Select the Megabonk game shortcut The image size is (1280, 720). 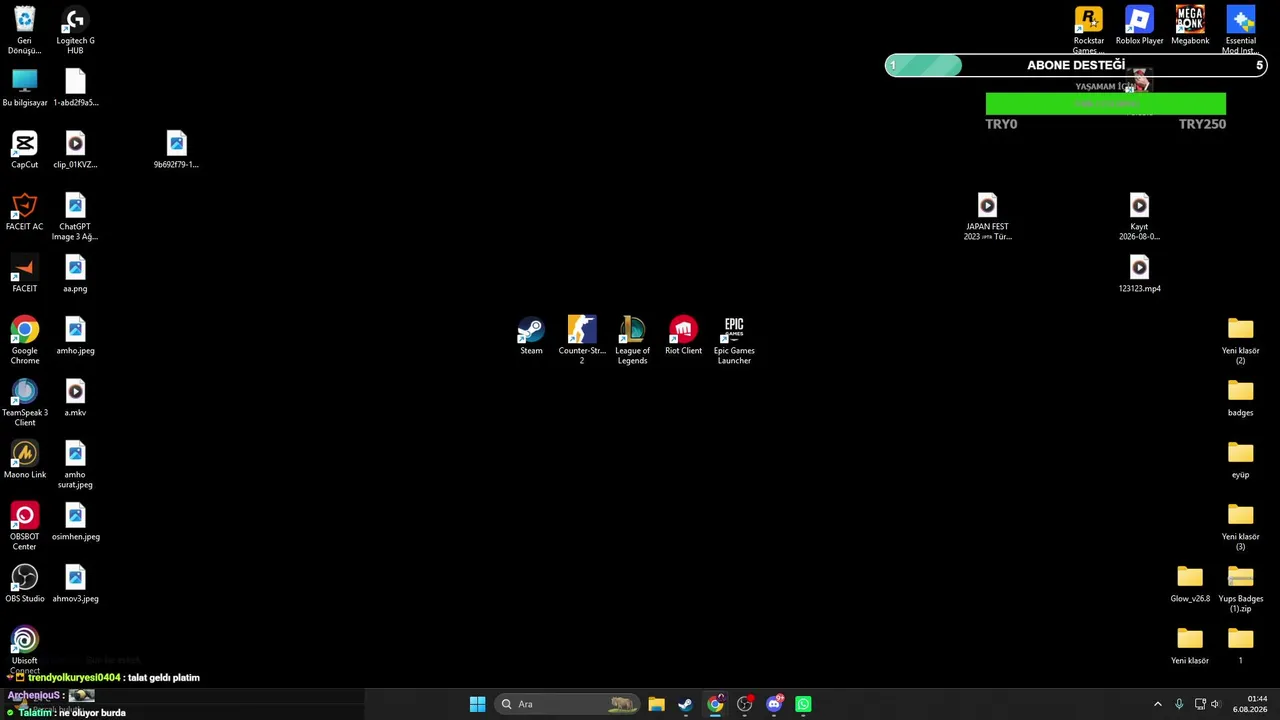pos(1190,26)
